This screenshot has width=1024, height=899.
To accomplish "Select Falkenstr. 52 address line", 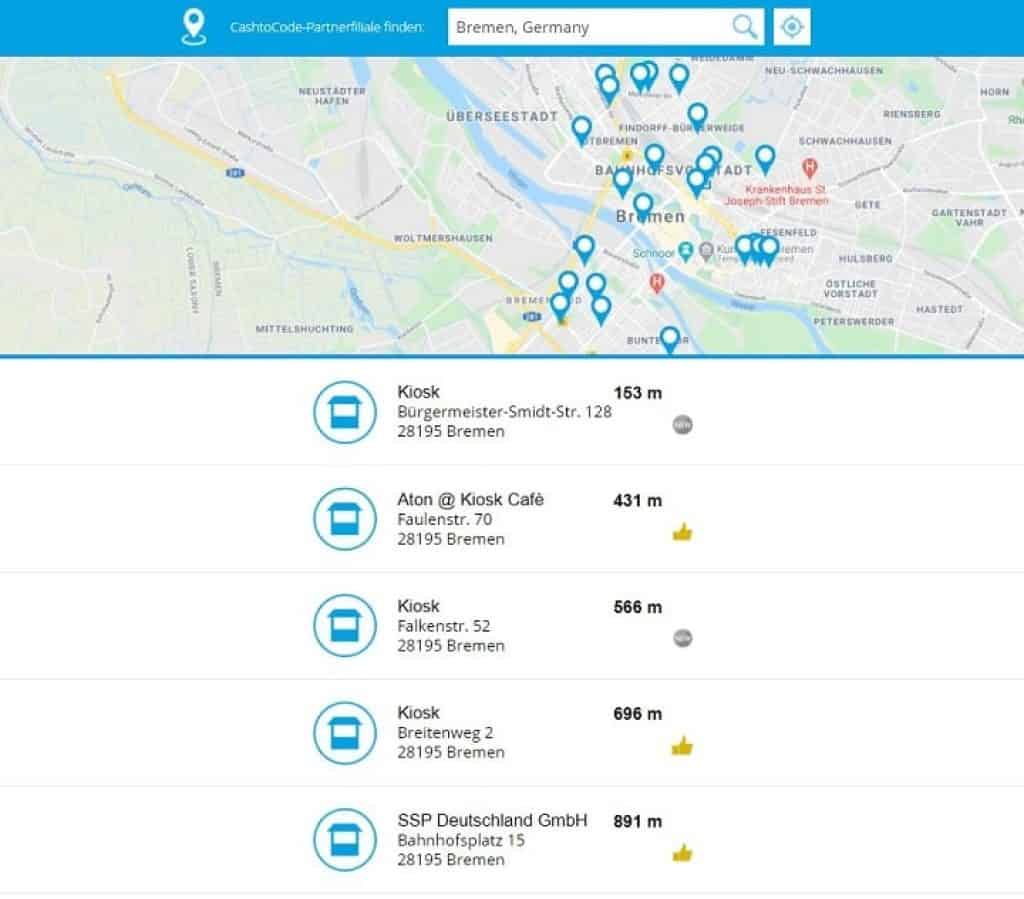I will click(443, 625).
